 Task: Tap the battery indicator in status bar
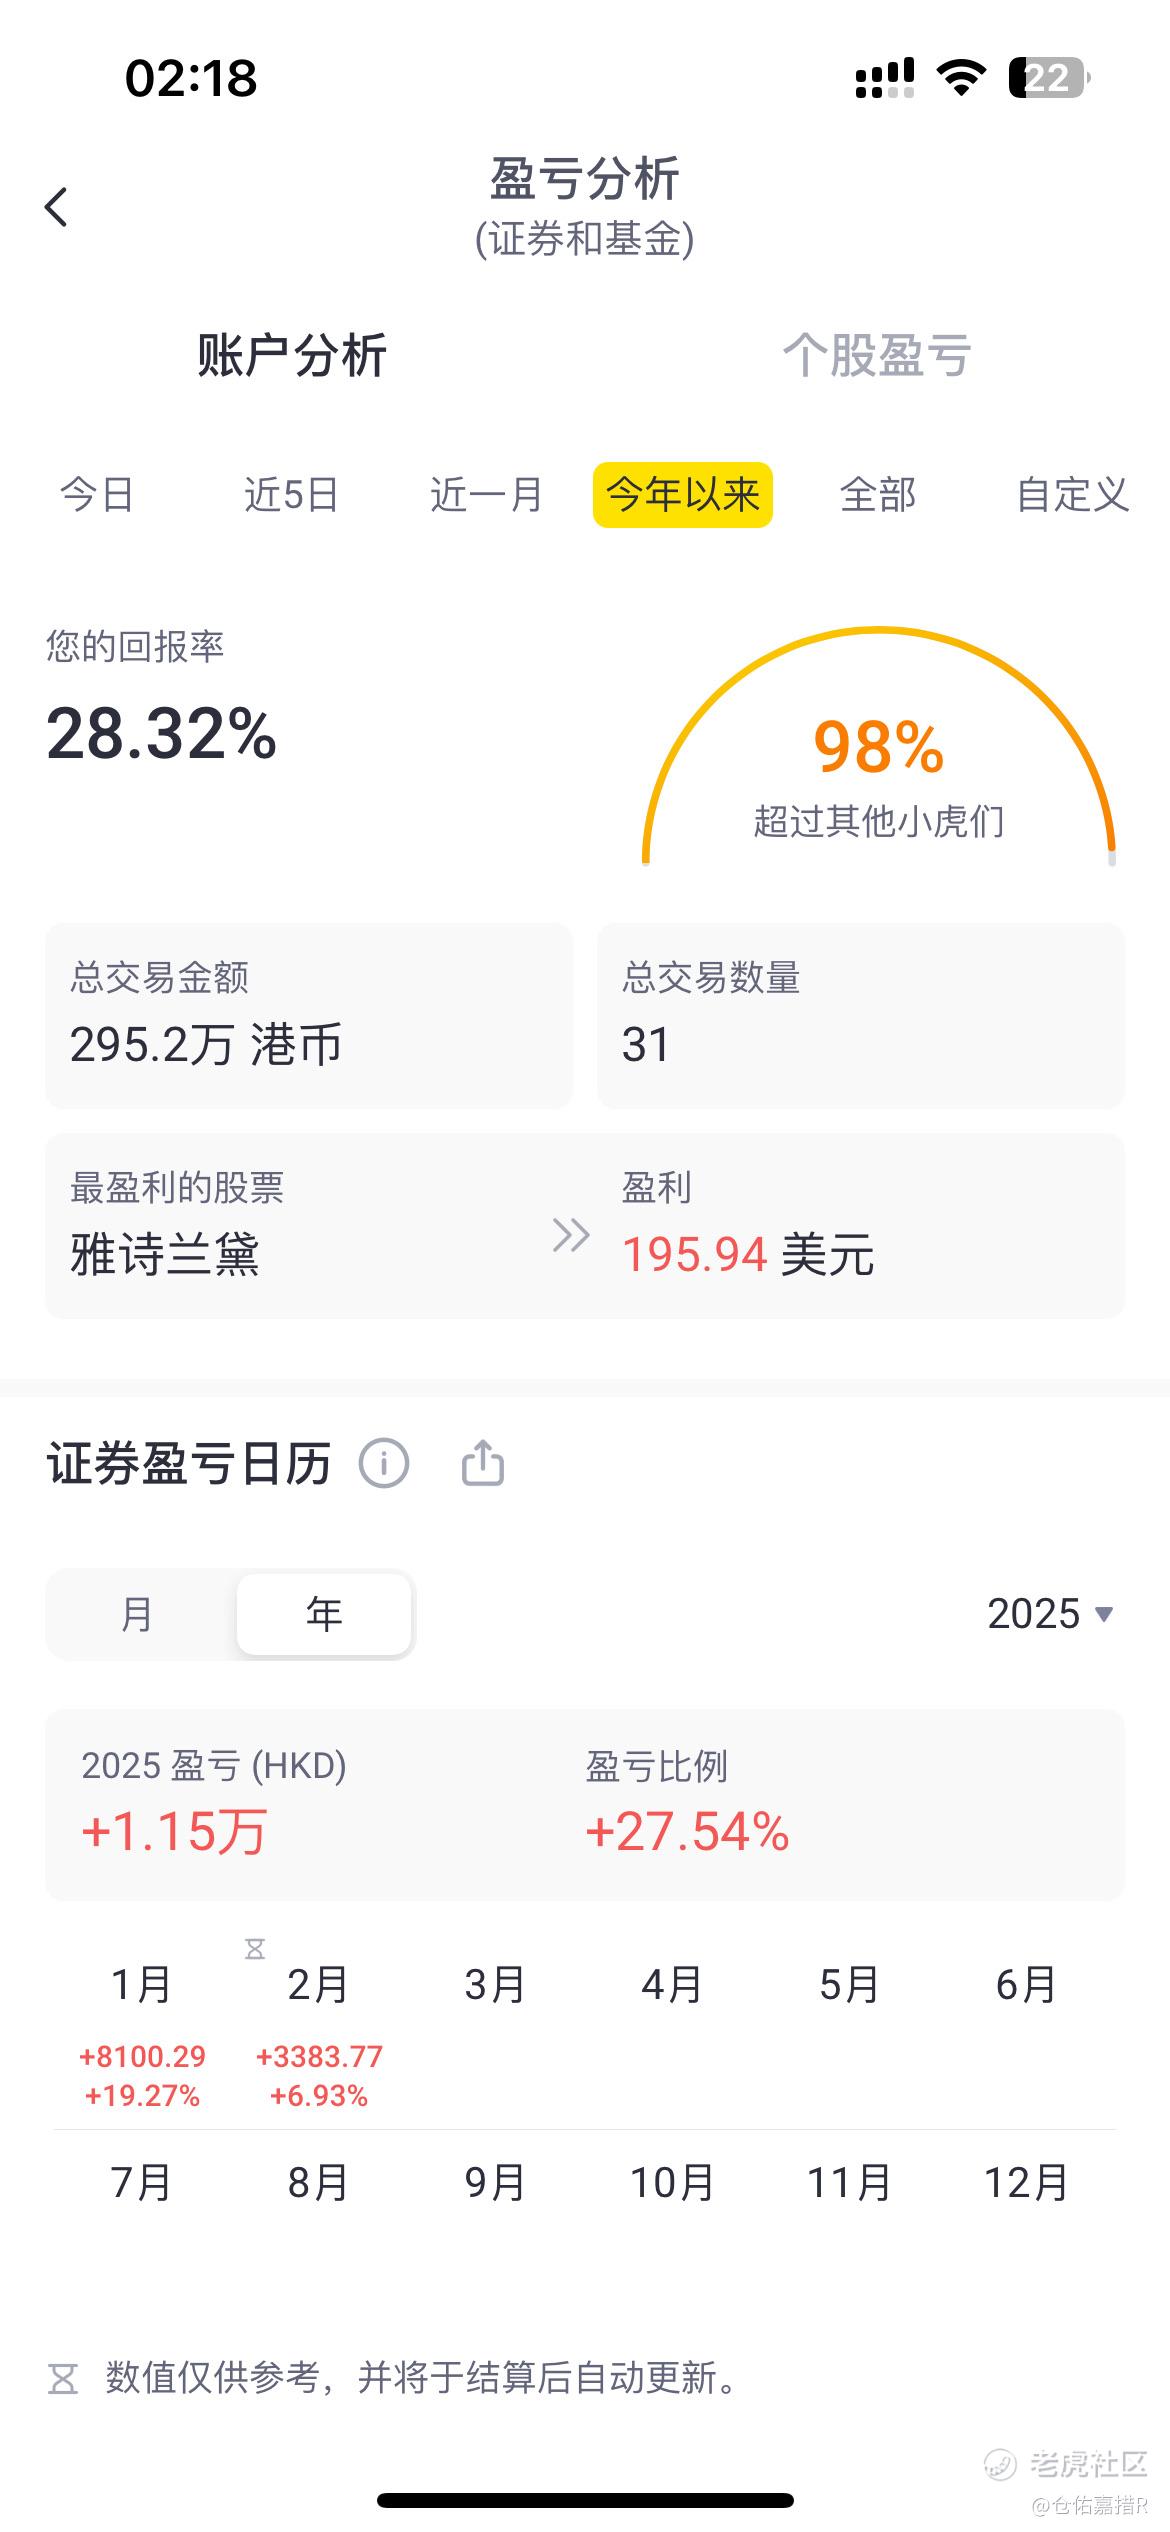(x=1049, y=78)
